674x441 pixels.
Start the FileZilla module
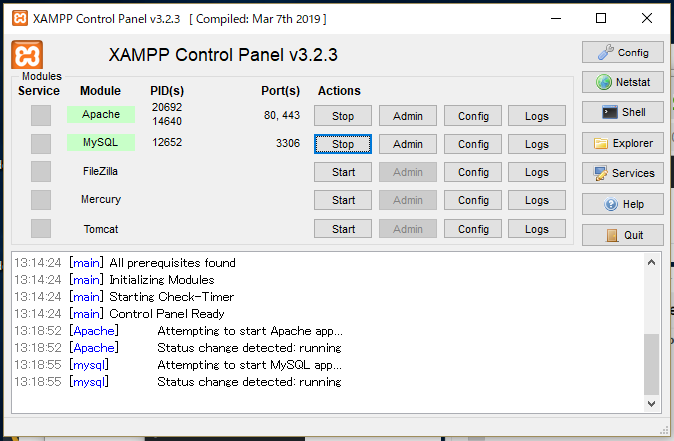[x=343, y=172]
